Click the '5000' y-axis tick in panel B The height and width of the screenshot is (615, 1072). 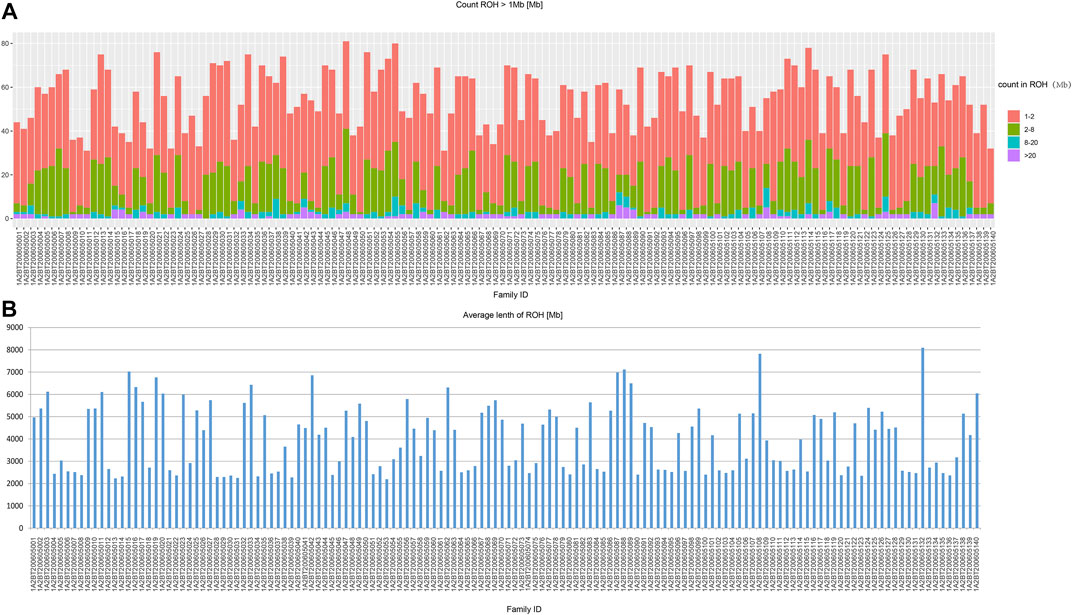pyautogui.click(x=16, y=417)
